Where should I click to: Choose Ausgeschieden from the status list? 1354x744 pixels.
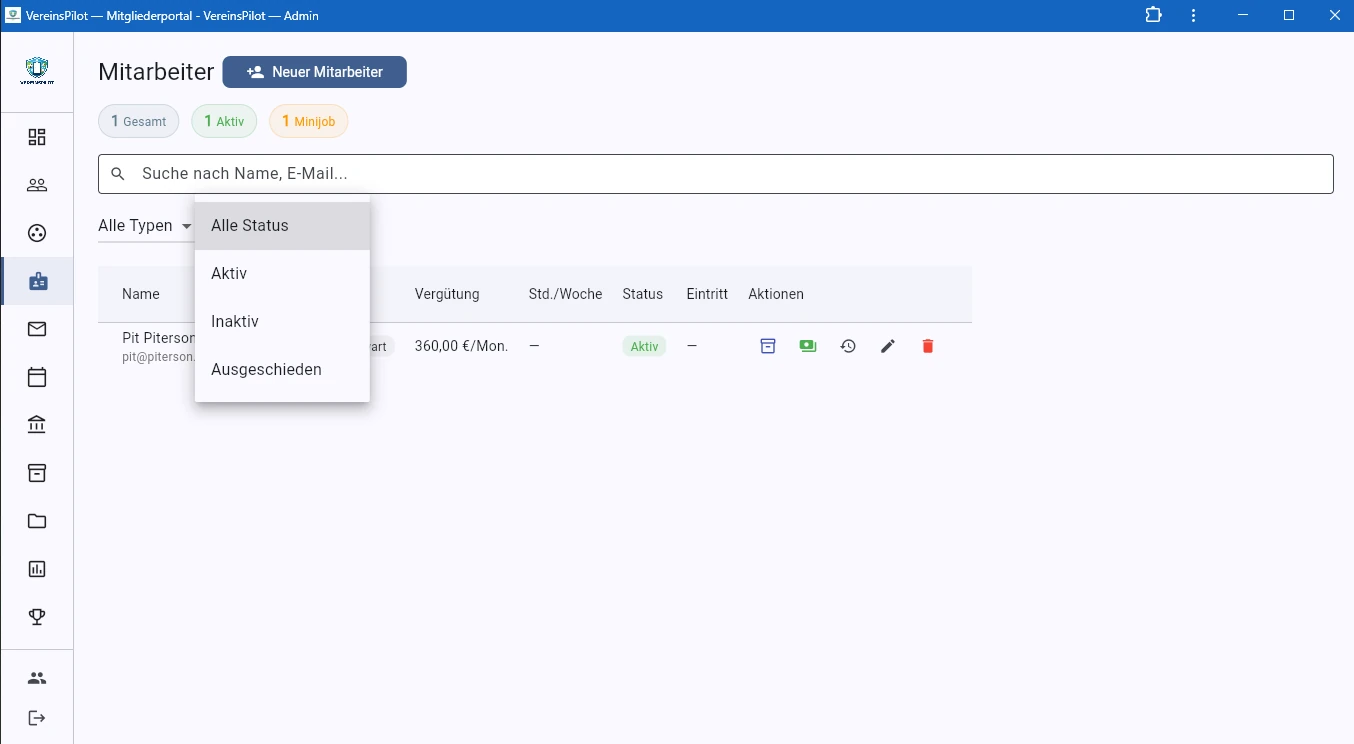tap(266, 369)
